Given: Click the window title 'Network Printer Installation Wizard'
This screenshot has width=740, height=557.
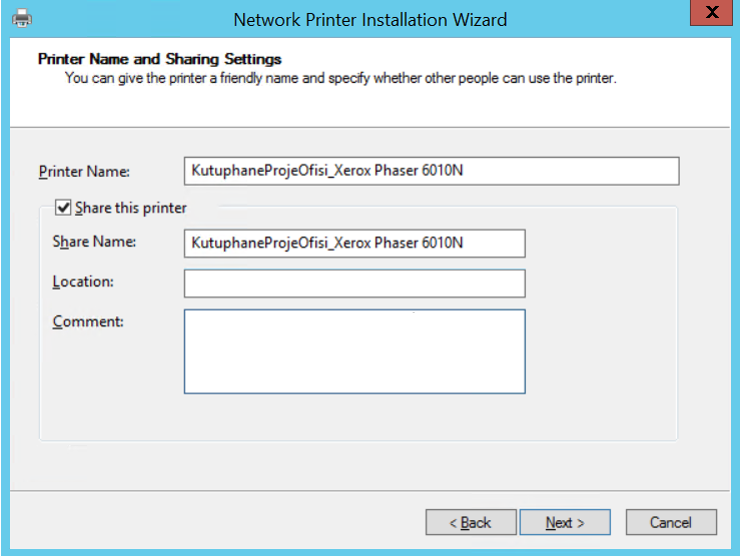Looking at the screenshot, I should (369, 19).
